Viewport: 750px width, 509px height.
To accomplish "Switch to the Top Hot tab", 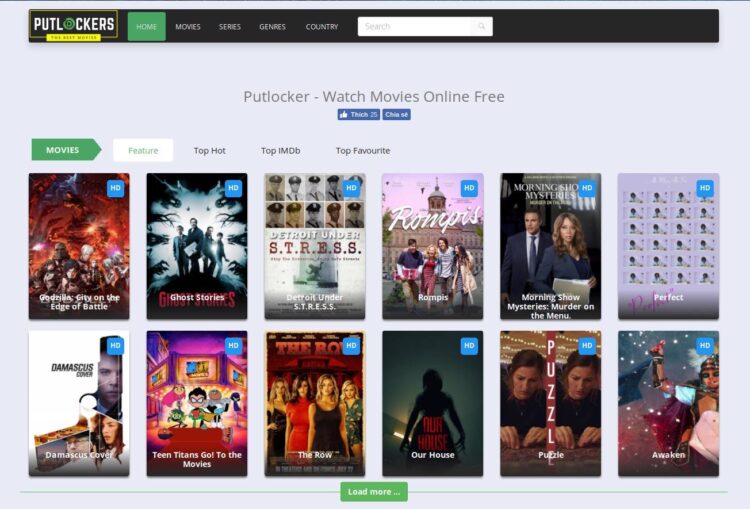I will (210, 150).
